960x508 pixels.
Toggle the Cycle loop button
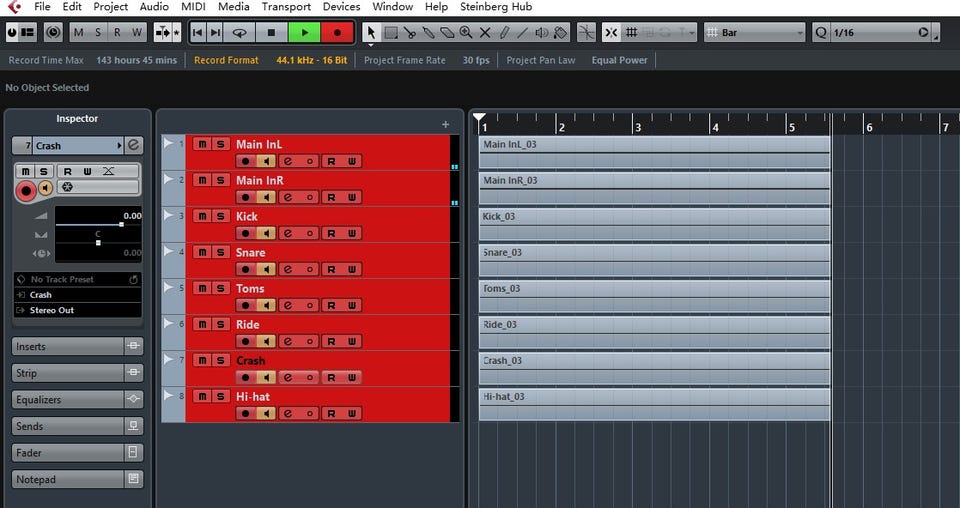click(239, 32)
